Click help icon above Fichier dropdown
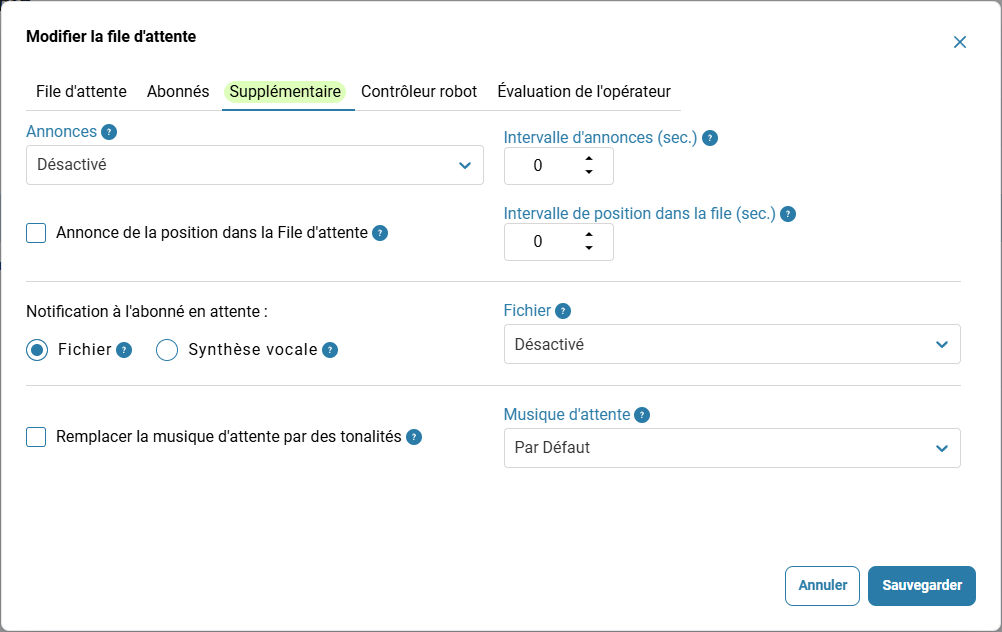This screenshot has width=1002, height=632. [x=563, y=311]
